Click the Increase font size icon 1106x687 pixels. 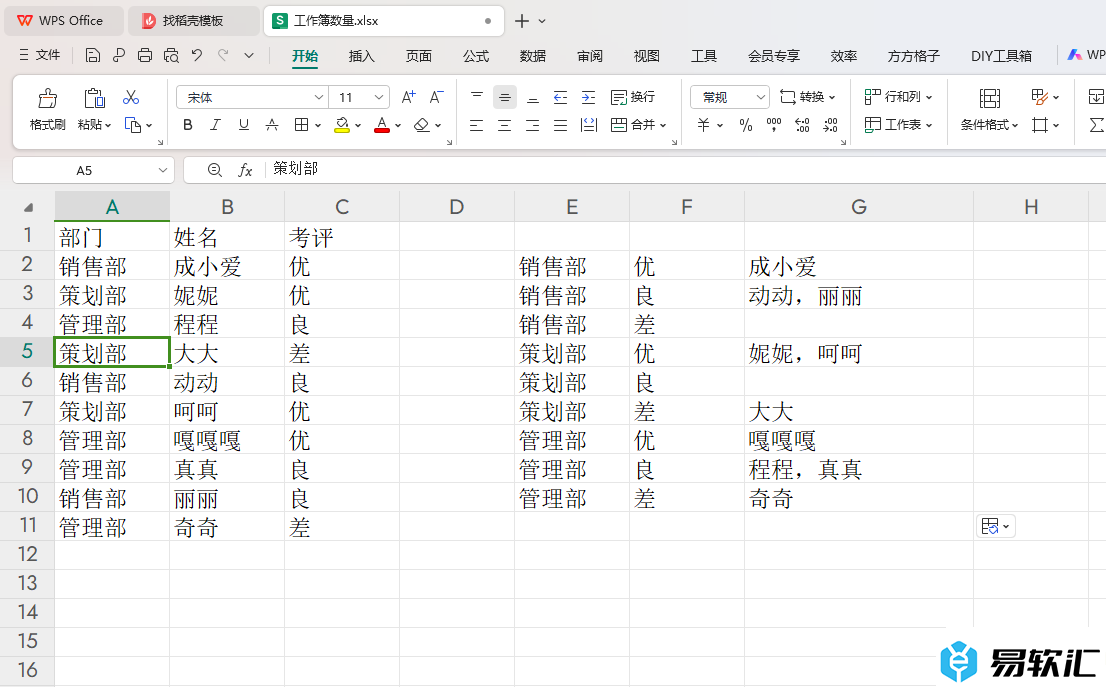coord(408,97)
